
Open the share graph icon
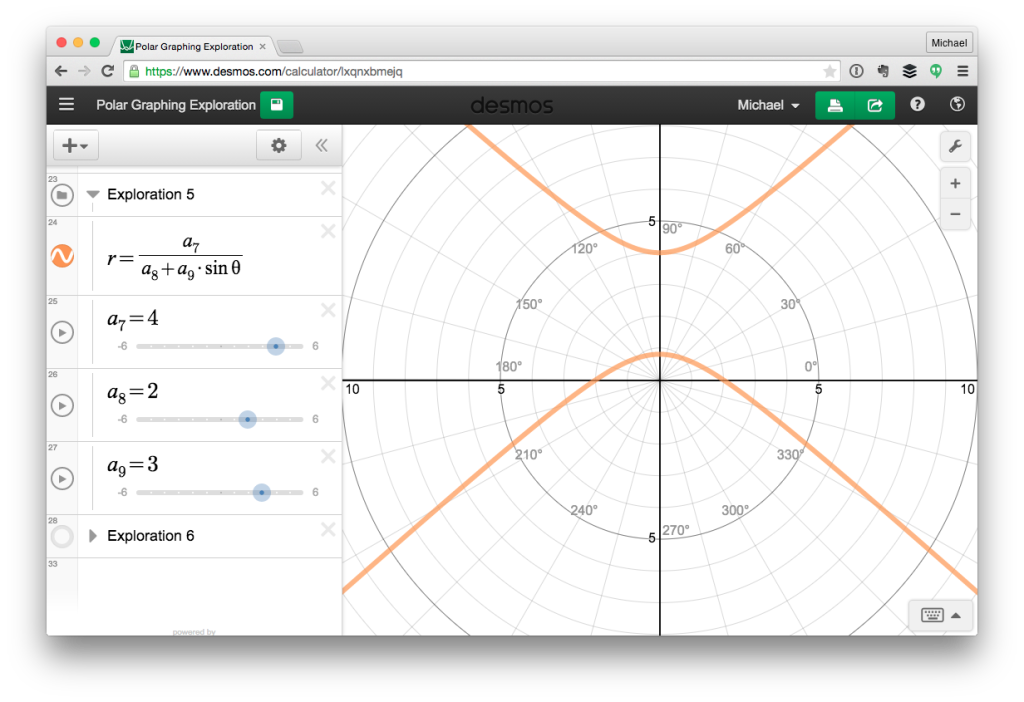pos(875,104)
